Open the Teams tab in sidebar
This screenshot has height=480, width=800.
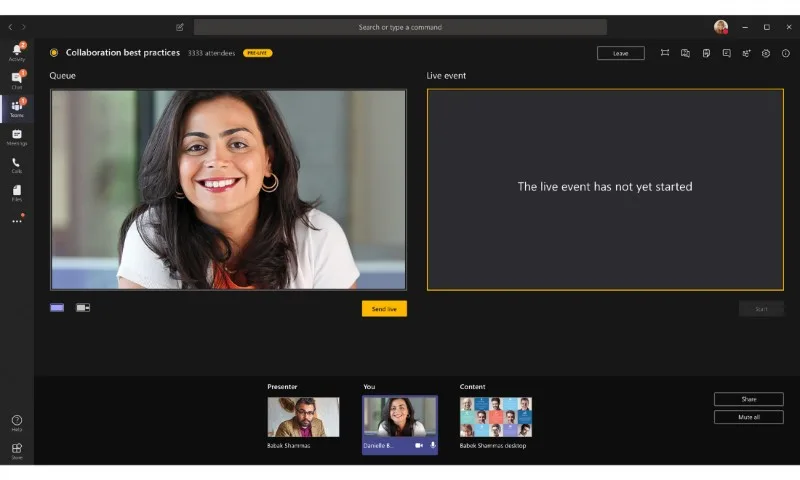point(17,109)
